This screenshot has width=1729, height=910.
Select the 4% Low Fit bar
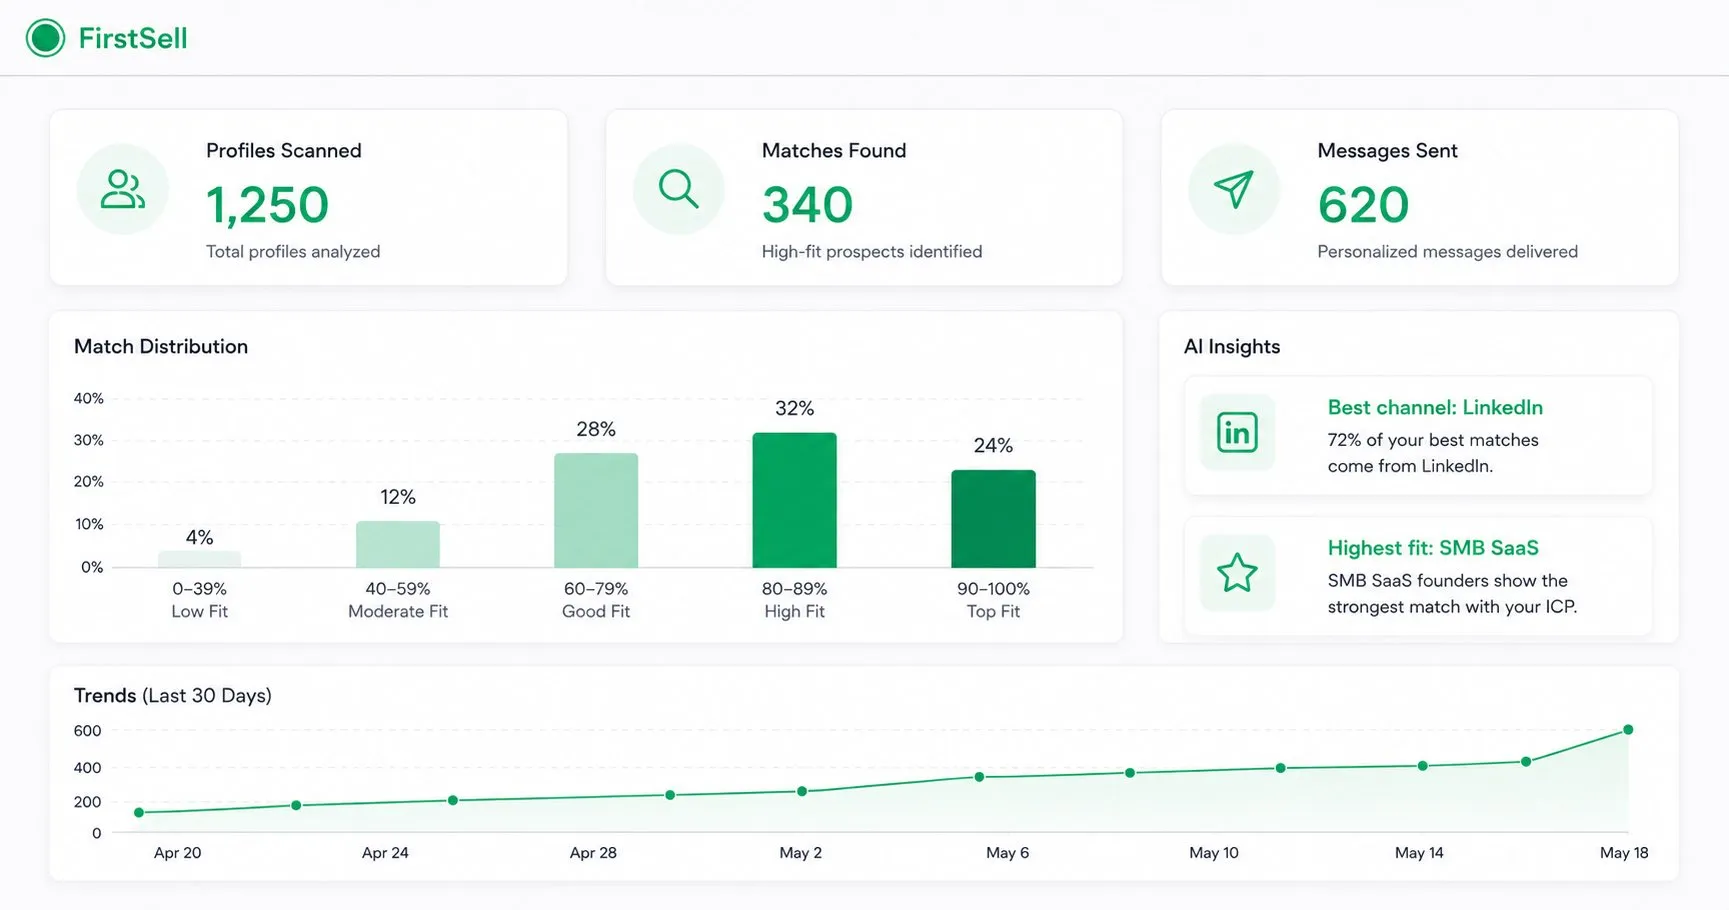pyautogui.click(x=199, y=559)
